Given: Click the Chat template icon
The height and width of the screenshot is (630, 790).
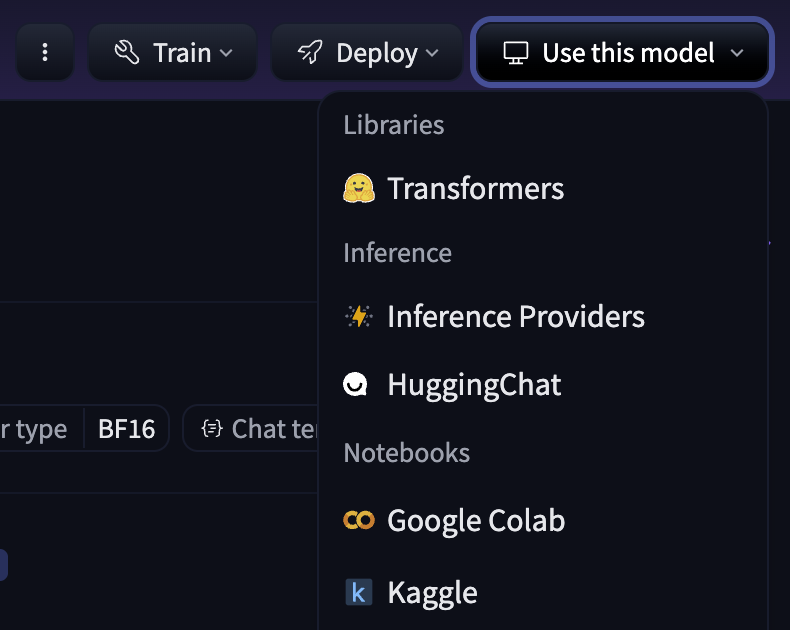Looking at the screenshot, I should point(211,429).
